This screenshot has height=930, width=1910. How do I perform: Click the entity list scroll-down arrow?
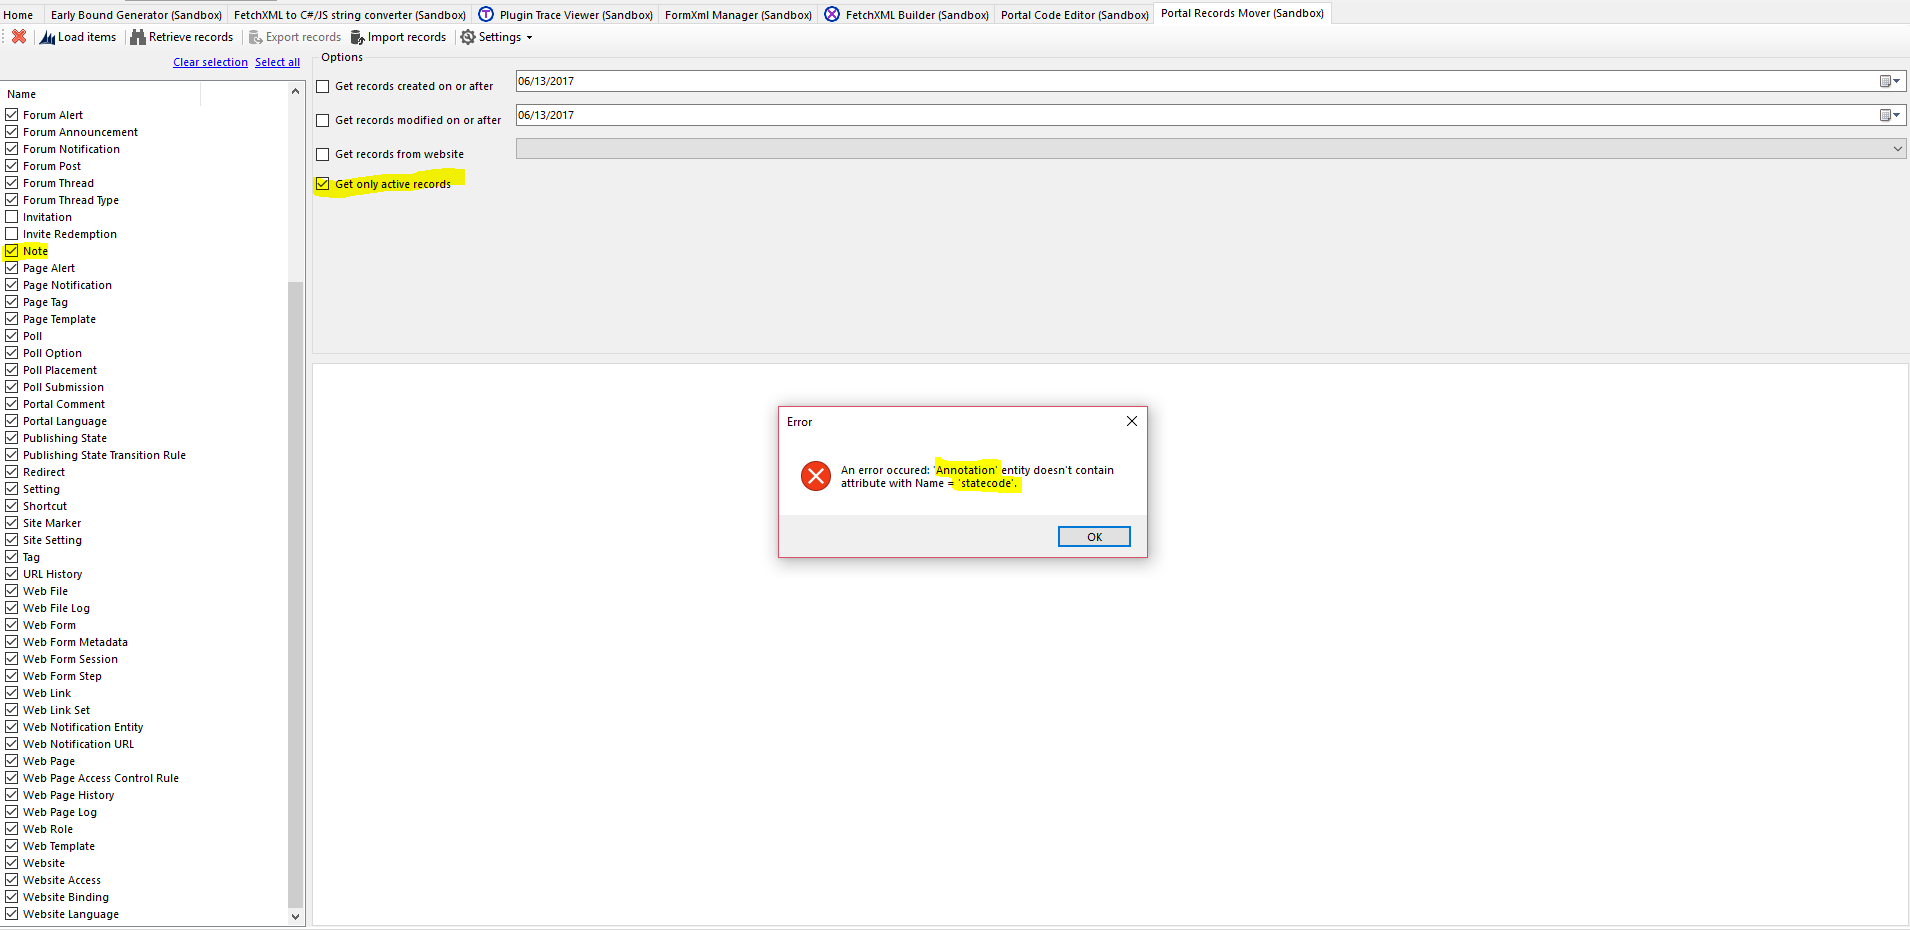tap(295, 916)
